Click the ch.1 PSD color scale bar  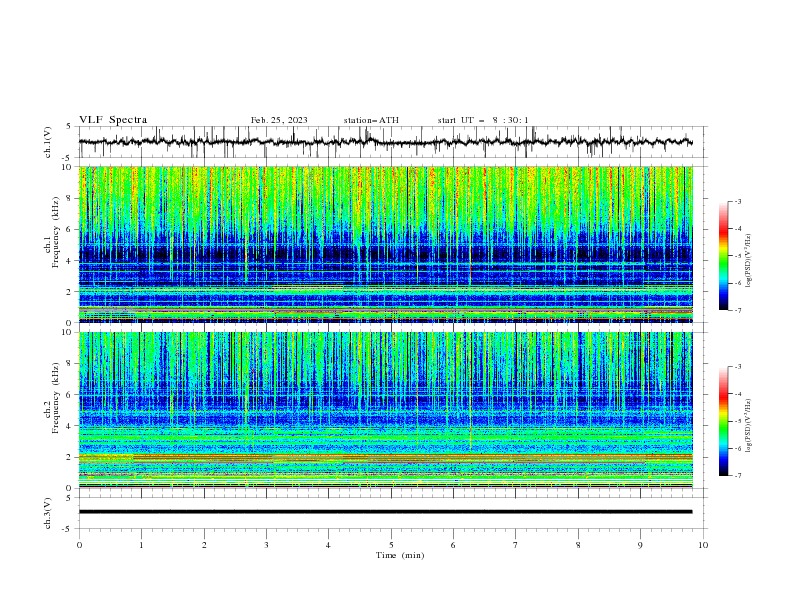724,256
